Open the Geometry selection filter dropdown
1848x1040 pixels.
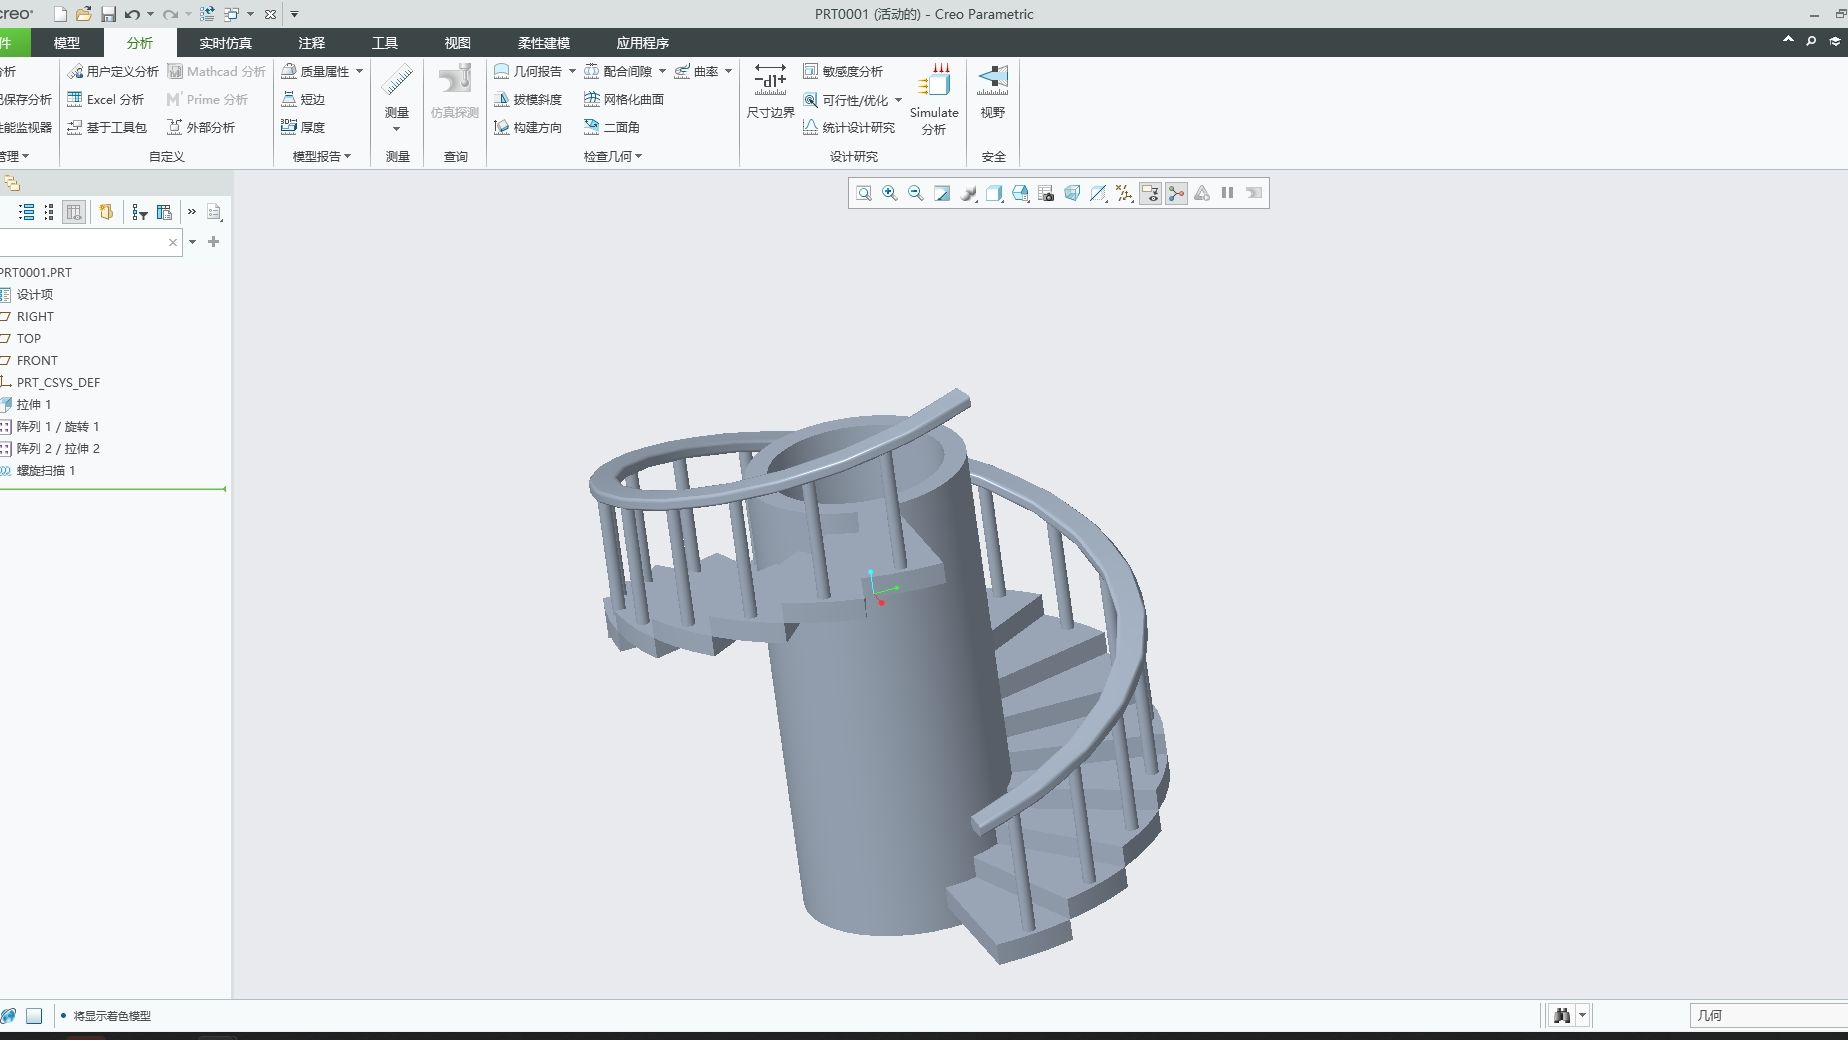click(1767, 1015)
